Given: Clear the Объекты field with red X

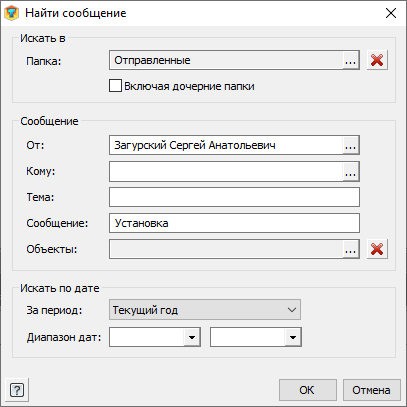Looking at the screenshot, I should click(377, 249).
